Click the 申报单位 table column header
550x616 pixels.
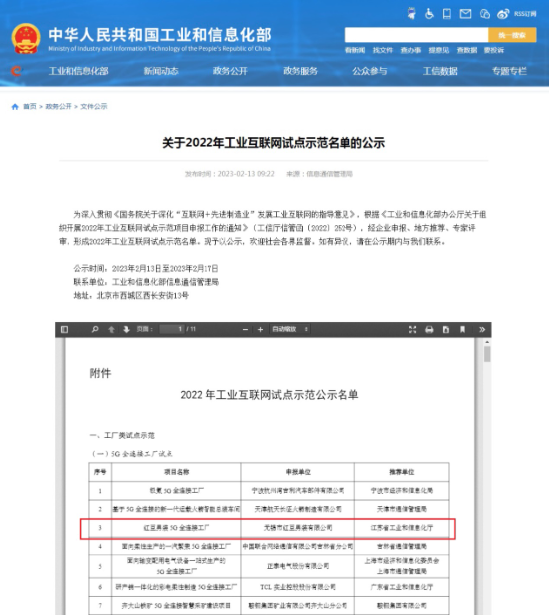298,472
